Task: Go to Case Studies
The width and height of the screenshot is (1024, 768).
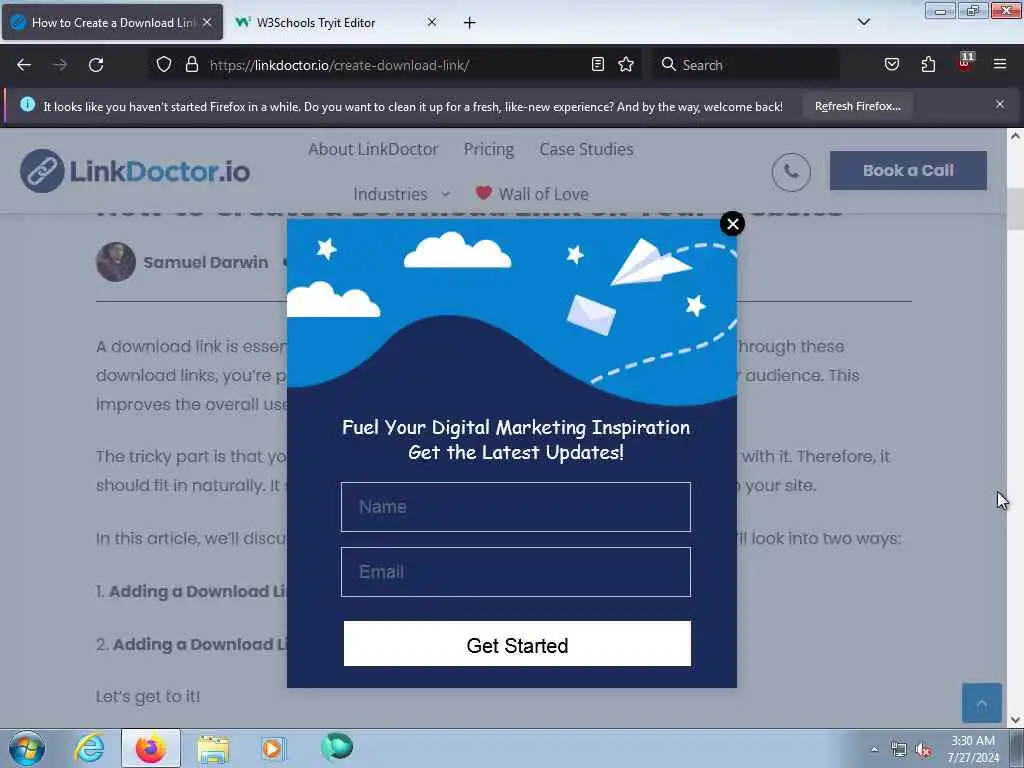Action: coord(586,149)
